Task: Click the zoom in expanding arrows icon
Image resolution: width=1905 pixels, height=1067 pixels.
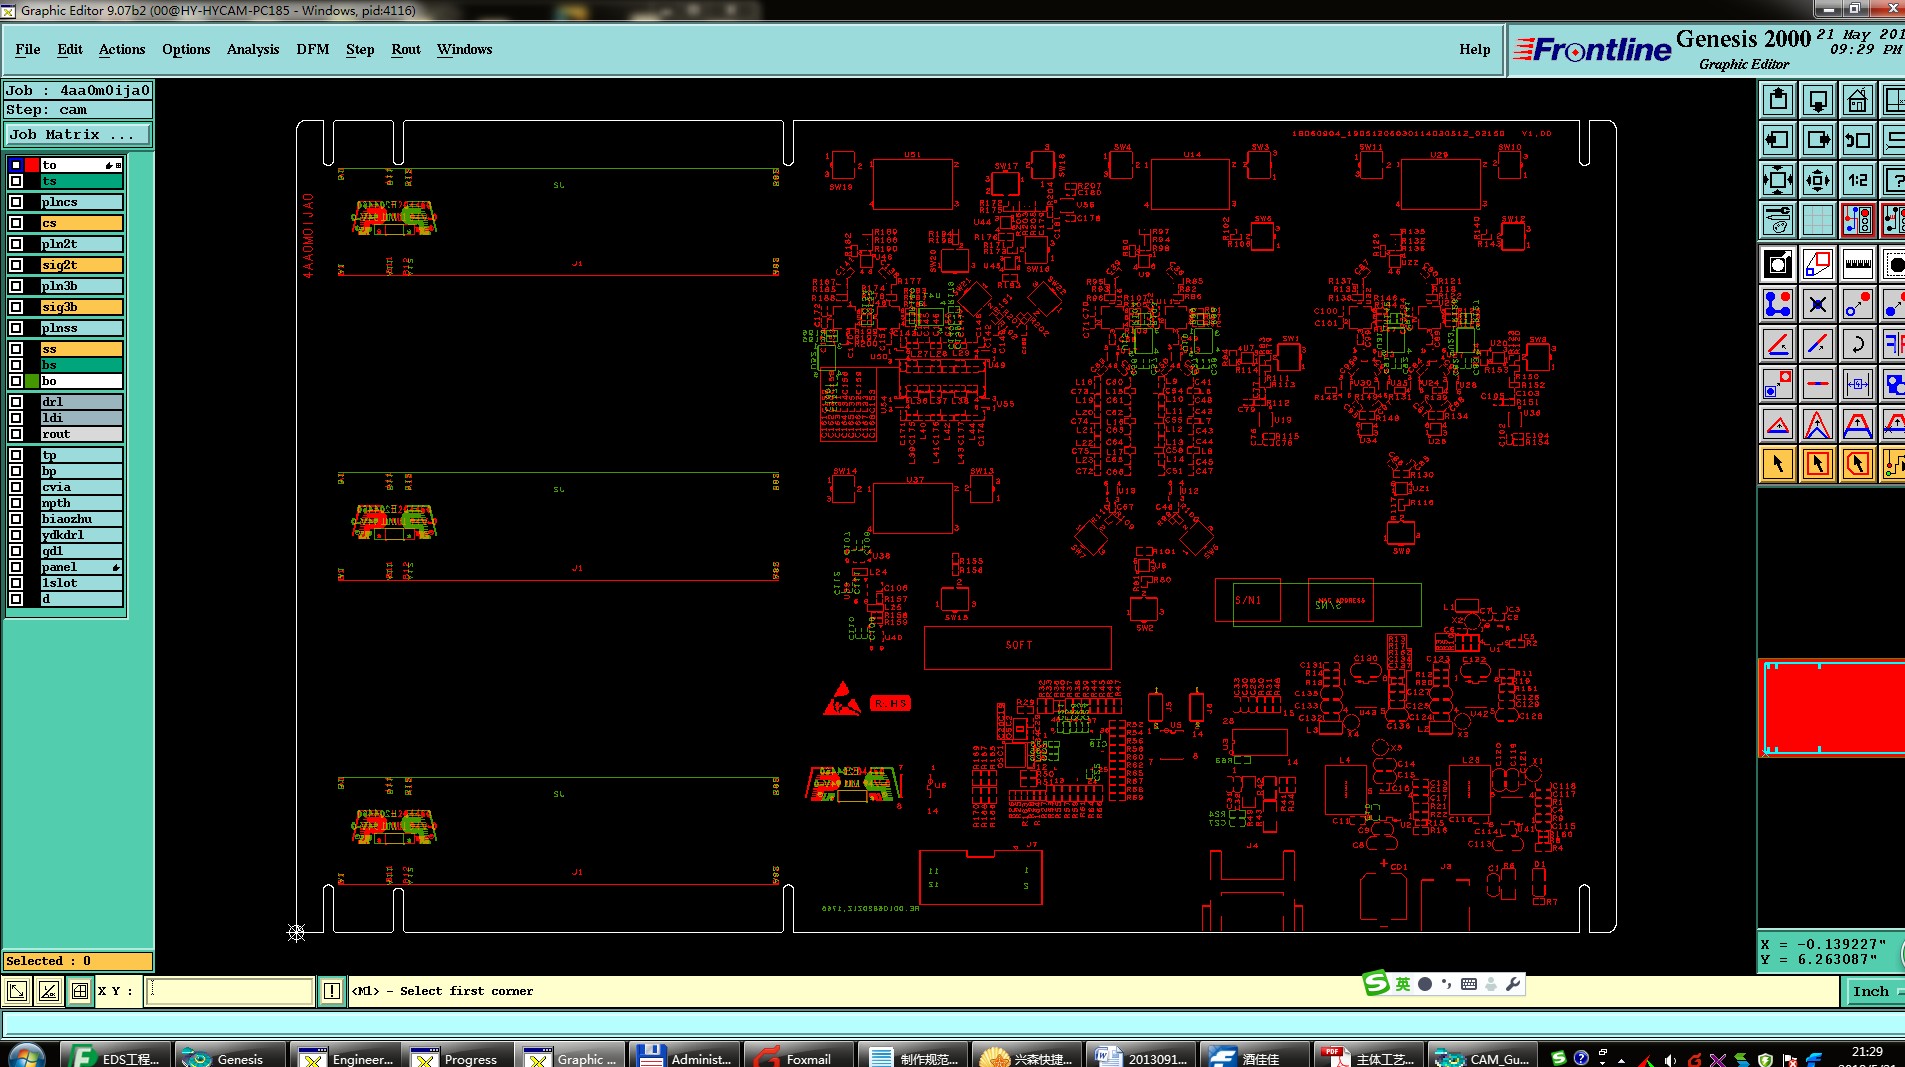Action: point(1777,180)
